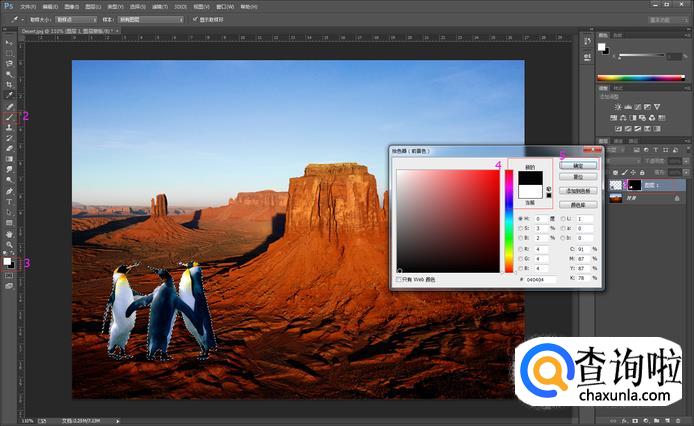Viewport: 694px width, 426px height.
Task: Toggle the 显示取样环 checkbox in options bar
Action: (194, 18)
